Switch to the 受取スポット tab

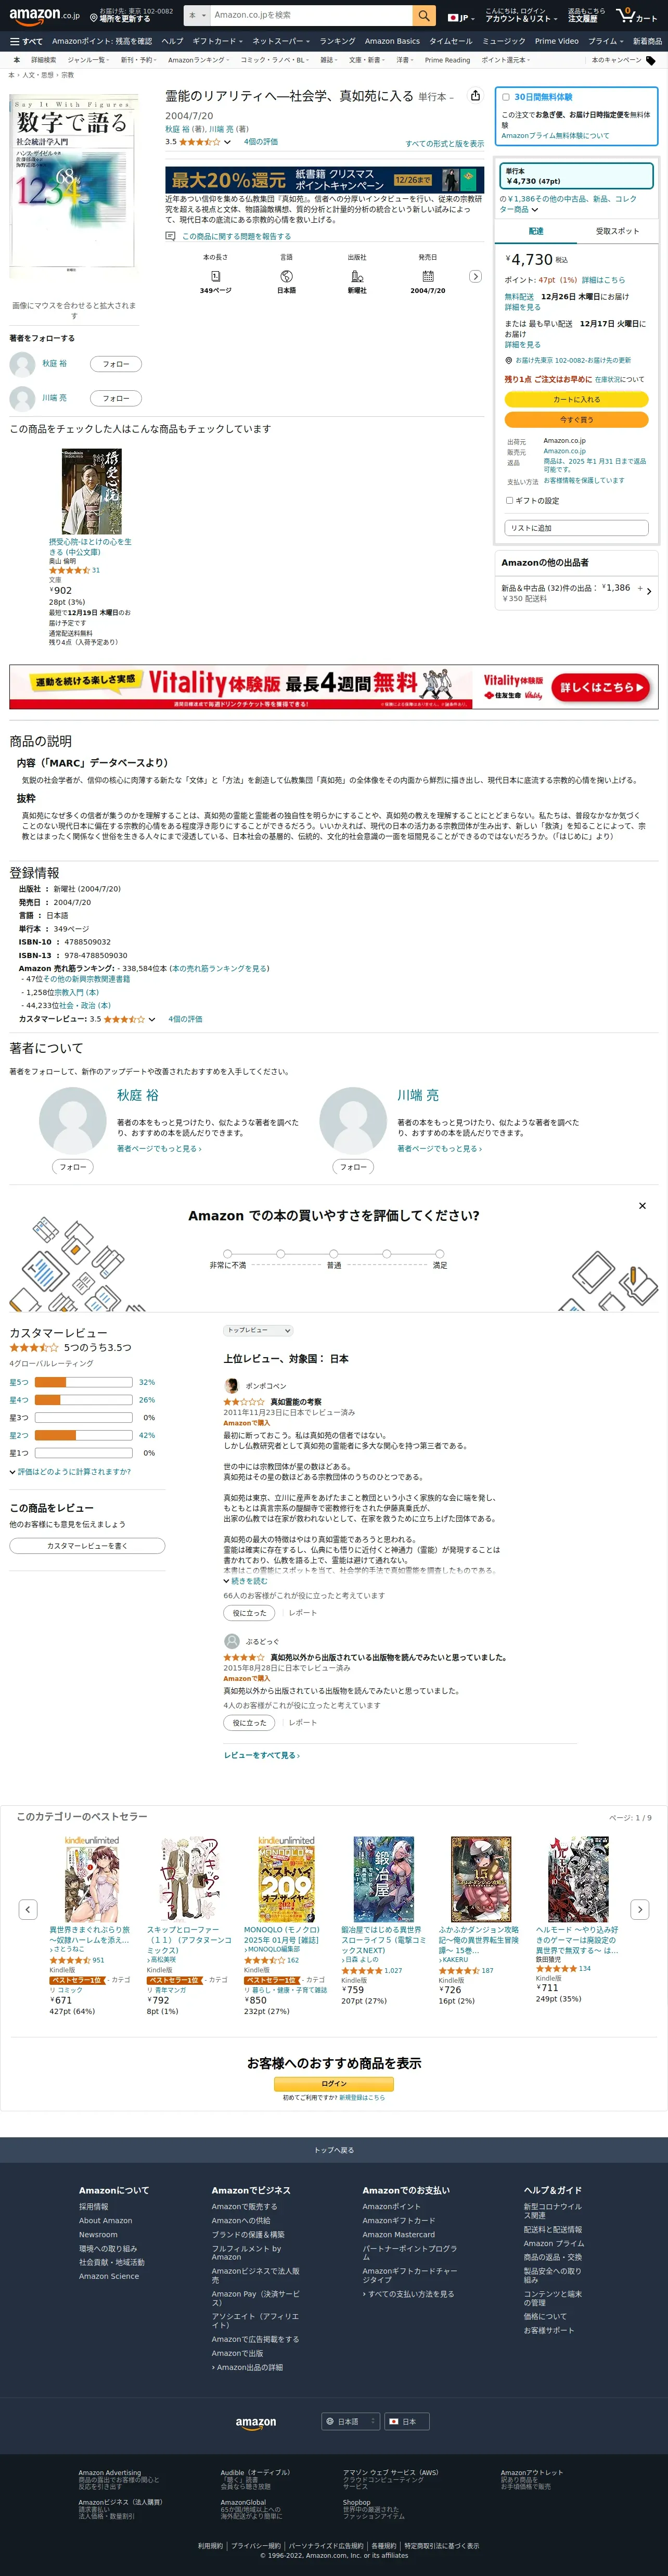pyautogui.click(x=617, y=231)
